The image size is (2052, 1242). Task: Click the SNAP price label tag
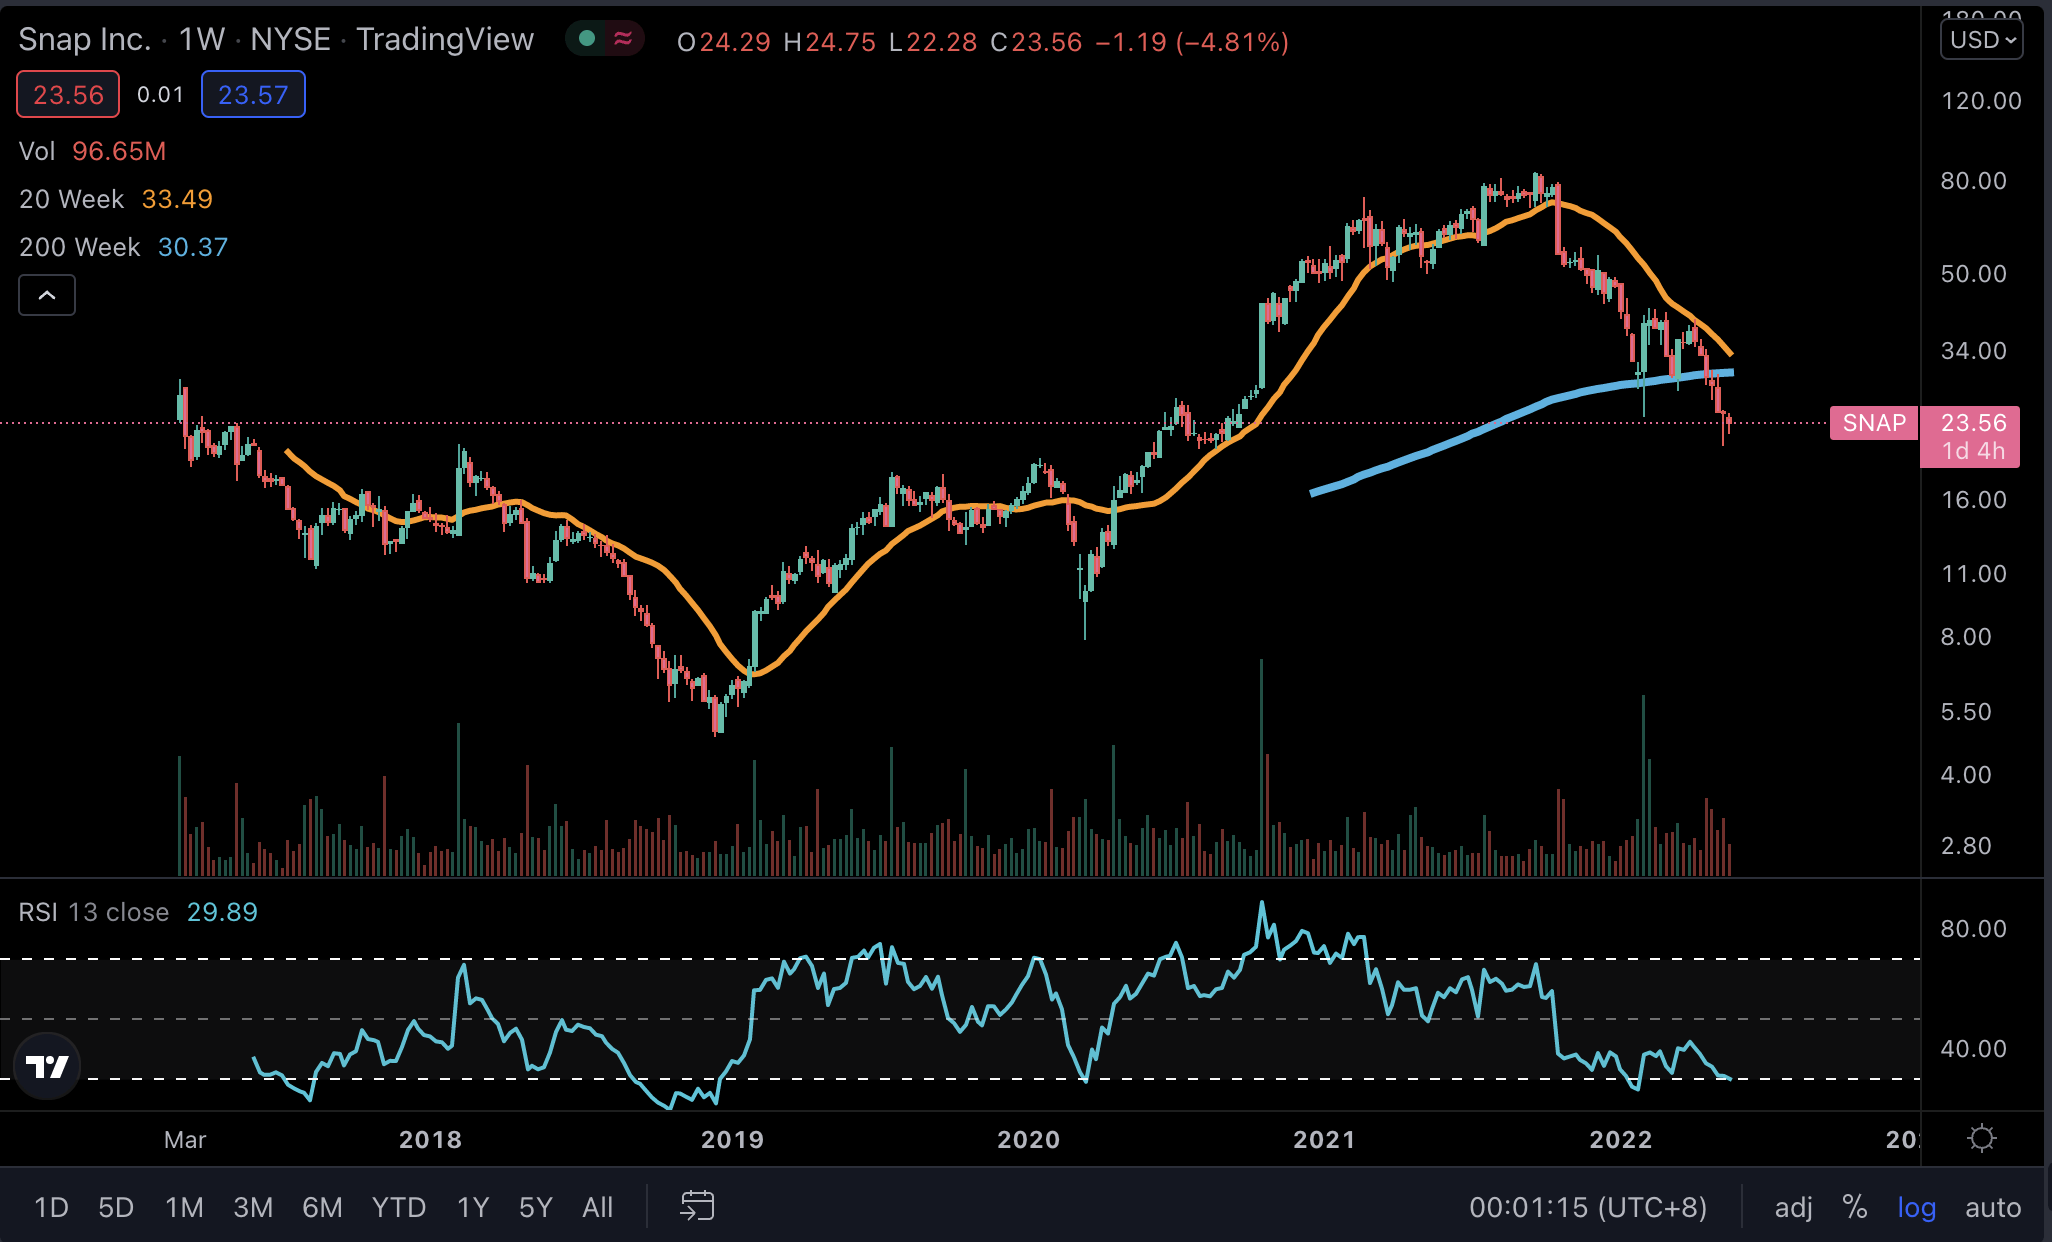point(1874,423)
